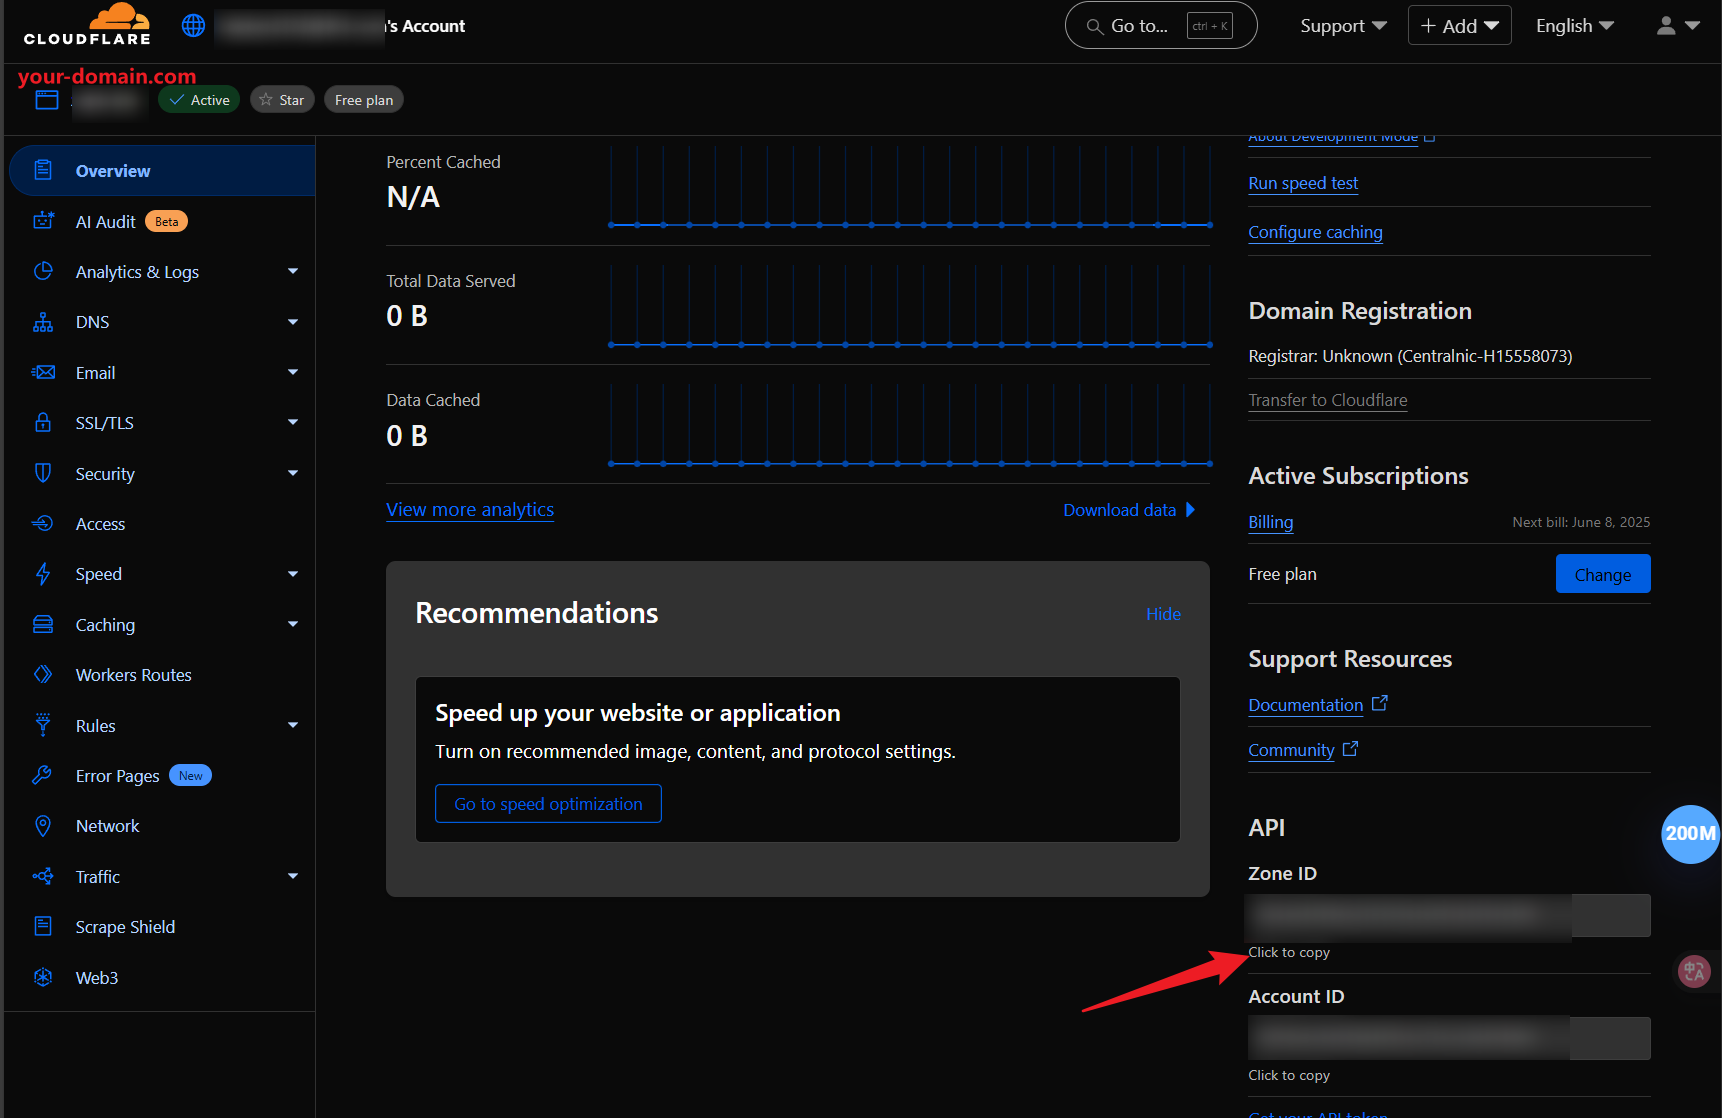This screenshot has height=1118, width=1722.
Task: Open Error Pages in the sidebar
Action: pyautogui.click(x=162, y=775)
